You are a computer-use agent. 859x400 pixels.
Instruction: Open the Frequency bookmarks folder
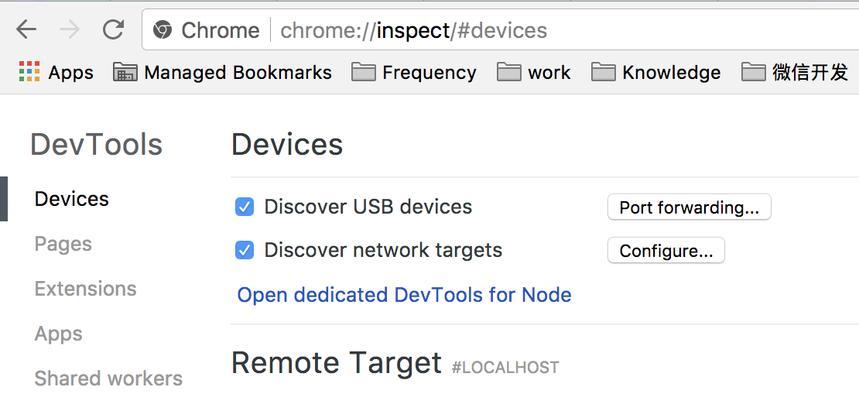pyautogui.click(x=414, y=72)
